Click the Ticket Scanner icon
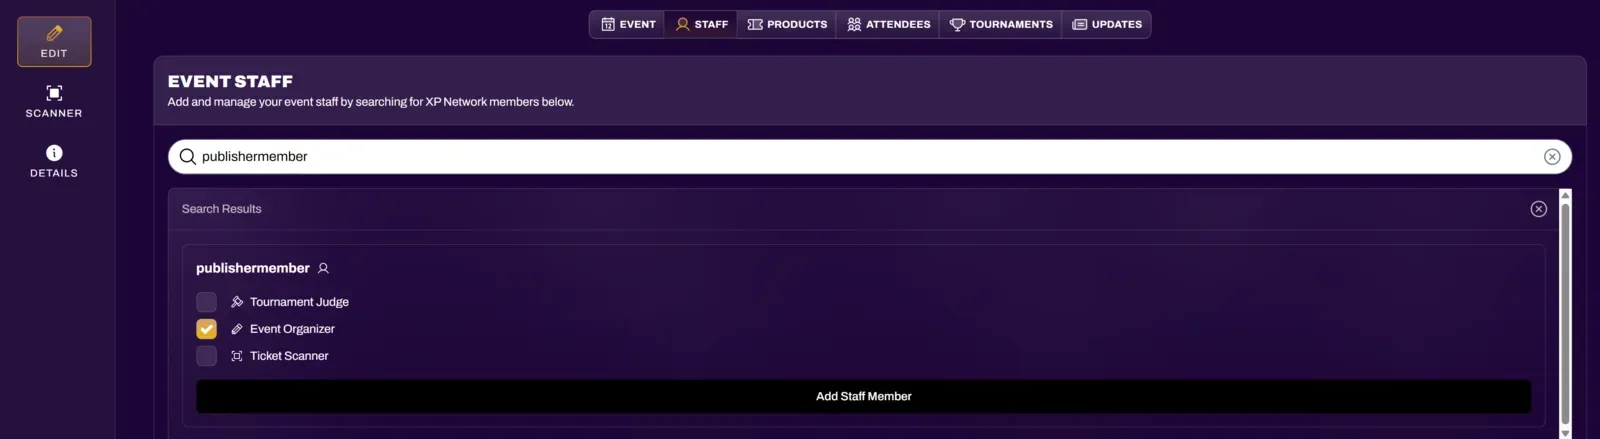The width and height of the screenshot is (1600, 439). tap(237, 356)
